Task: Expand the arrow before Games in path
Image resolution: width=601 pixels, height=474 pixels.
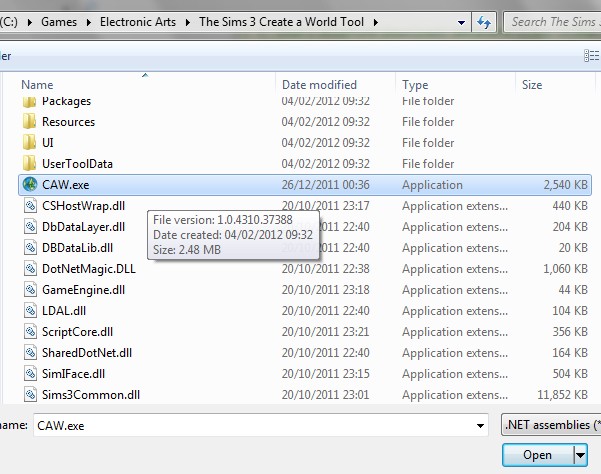Action: pyautogui.click(x=30, y=22)
